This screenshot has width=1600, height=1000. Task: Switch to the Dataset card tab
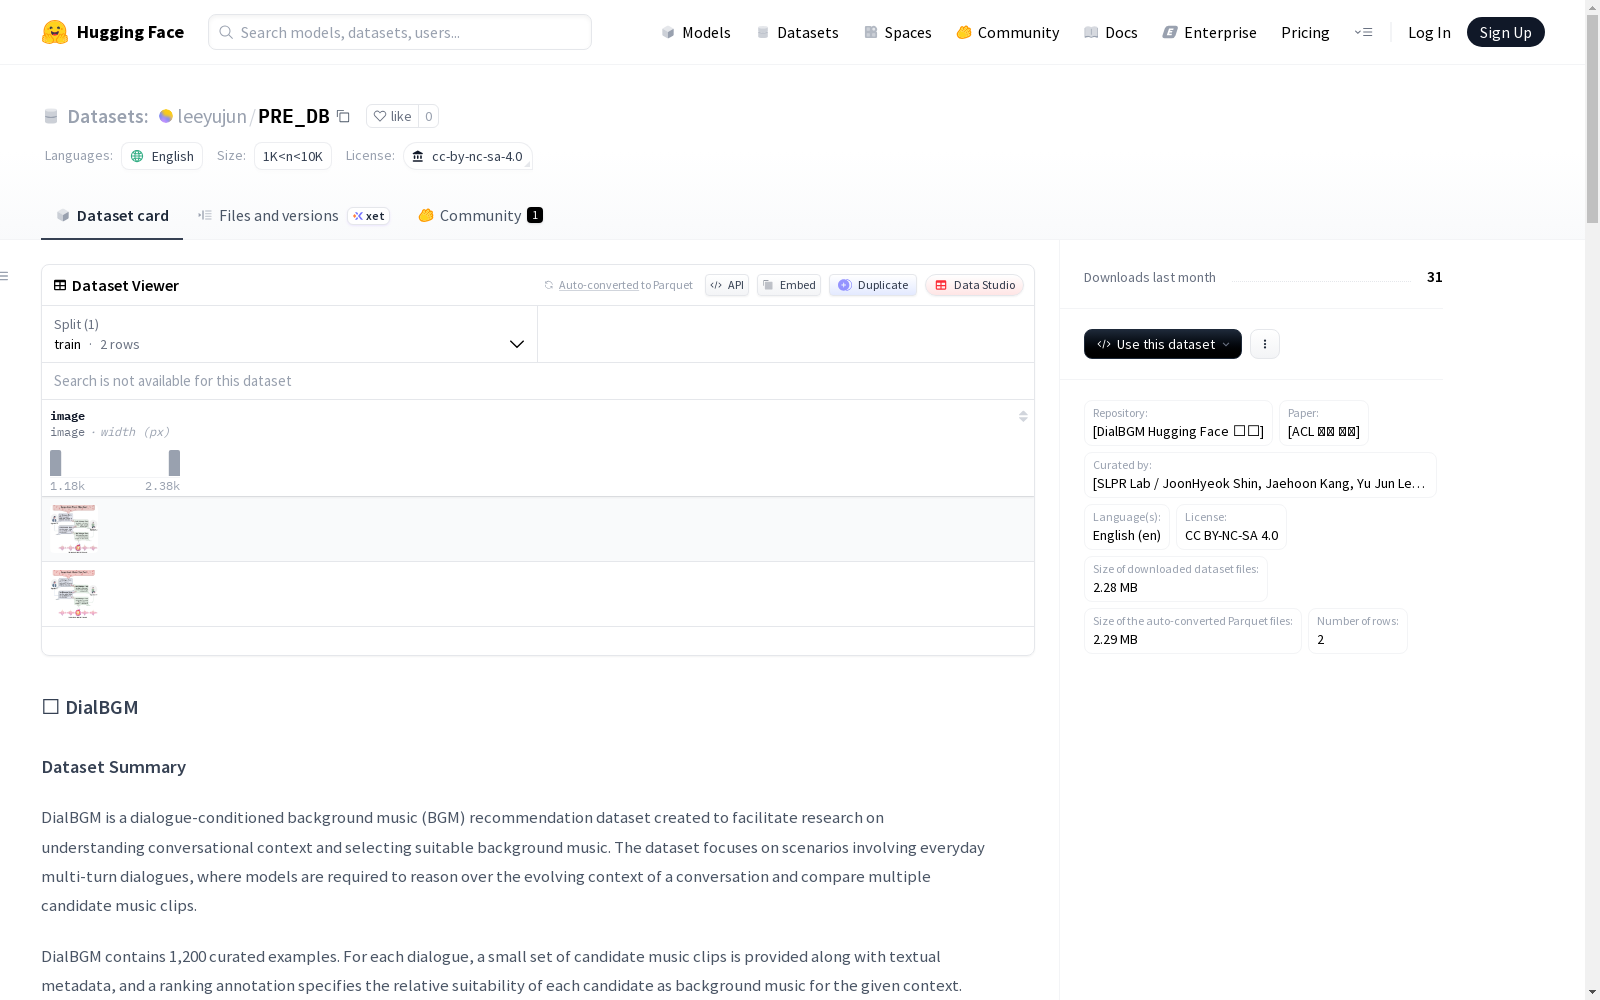click(x=112, y=215)
